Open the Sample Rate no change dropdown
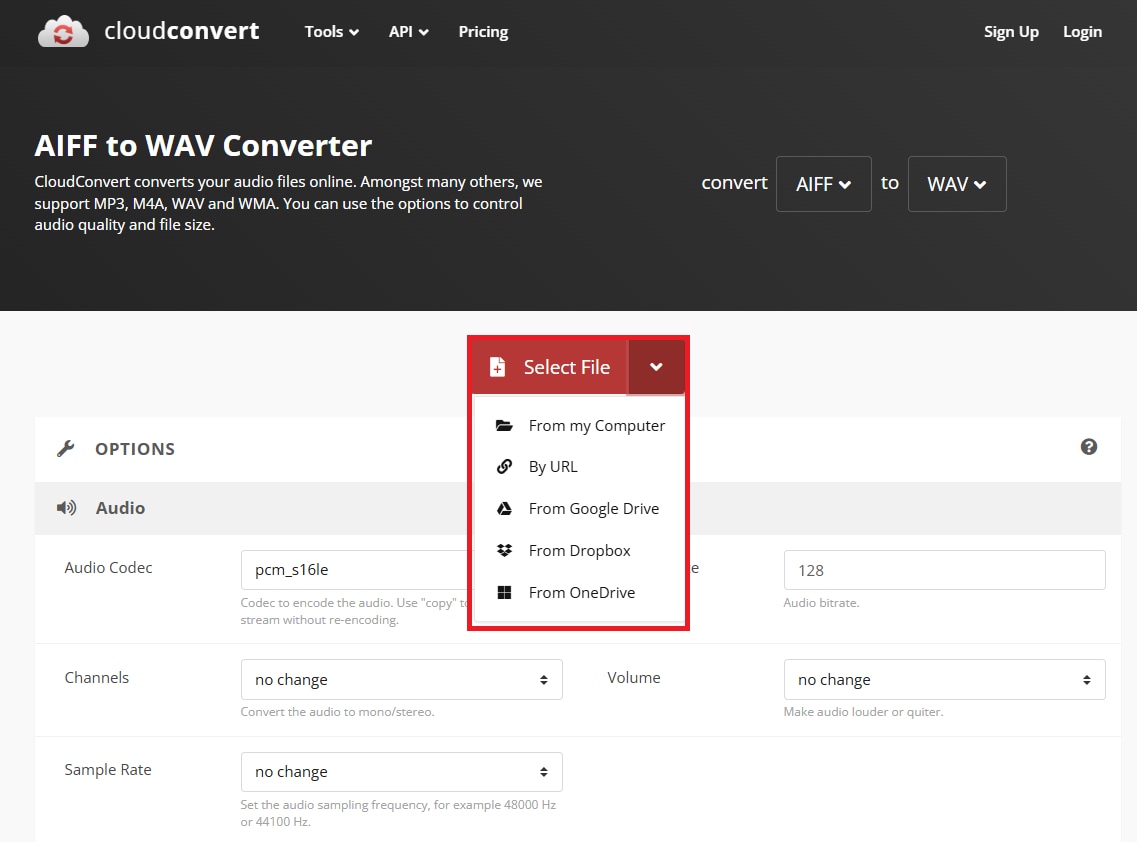 (x=402, y=772)
